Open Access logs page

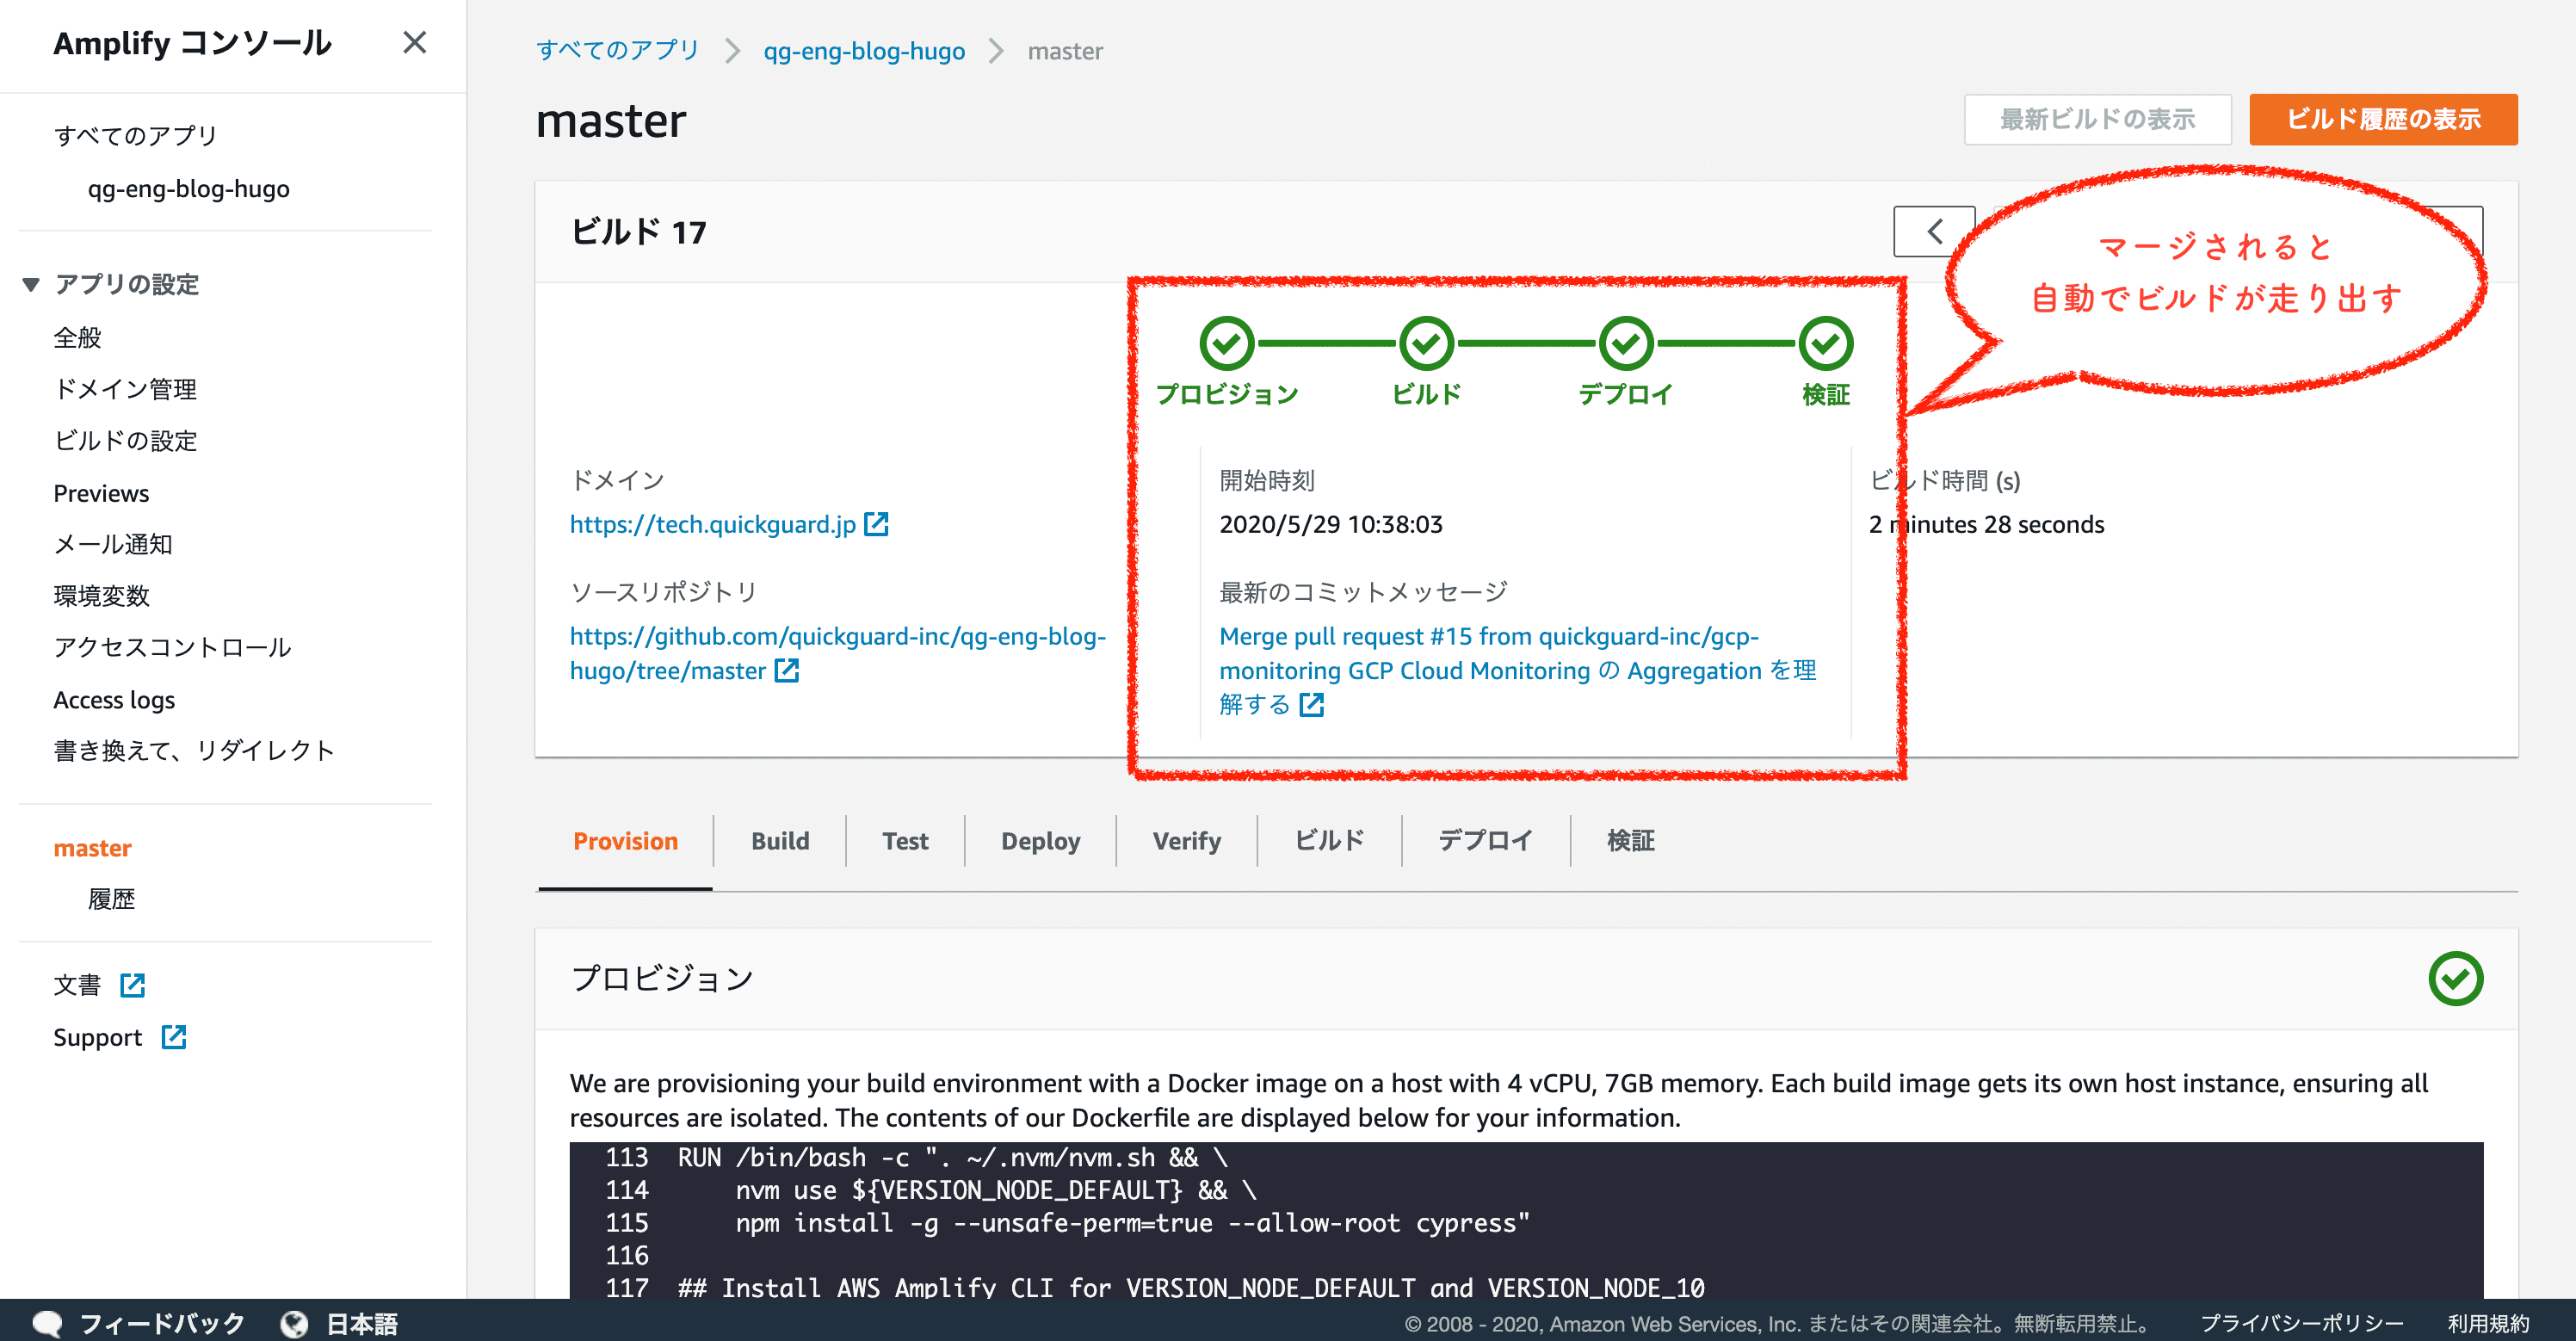(x=114, y=700)
